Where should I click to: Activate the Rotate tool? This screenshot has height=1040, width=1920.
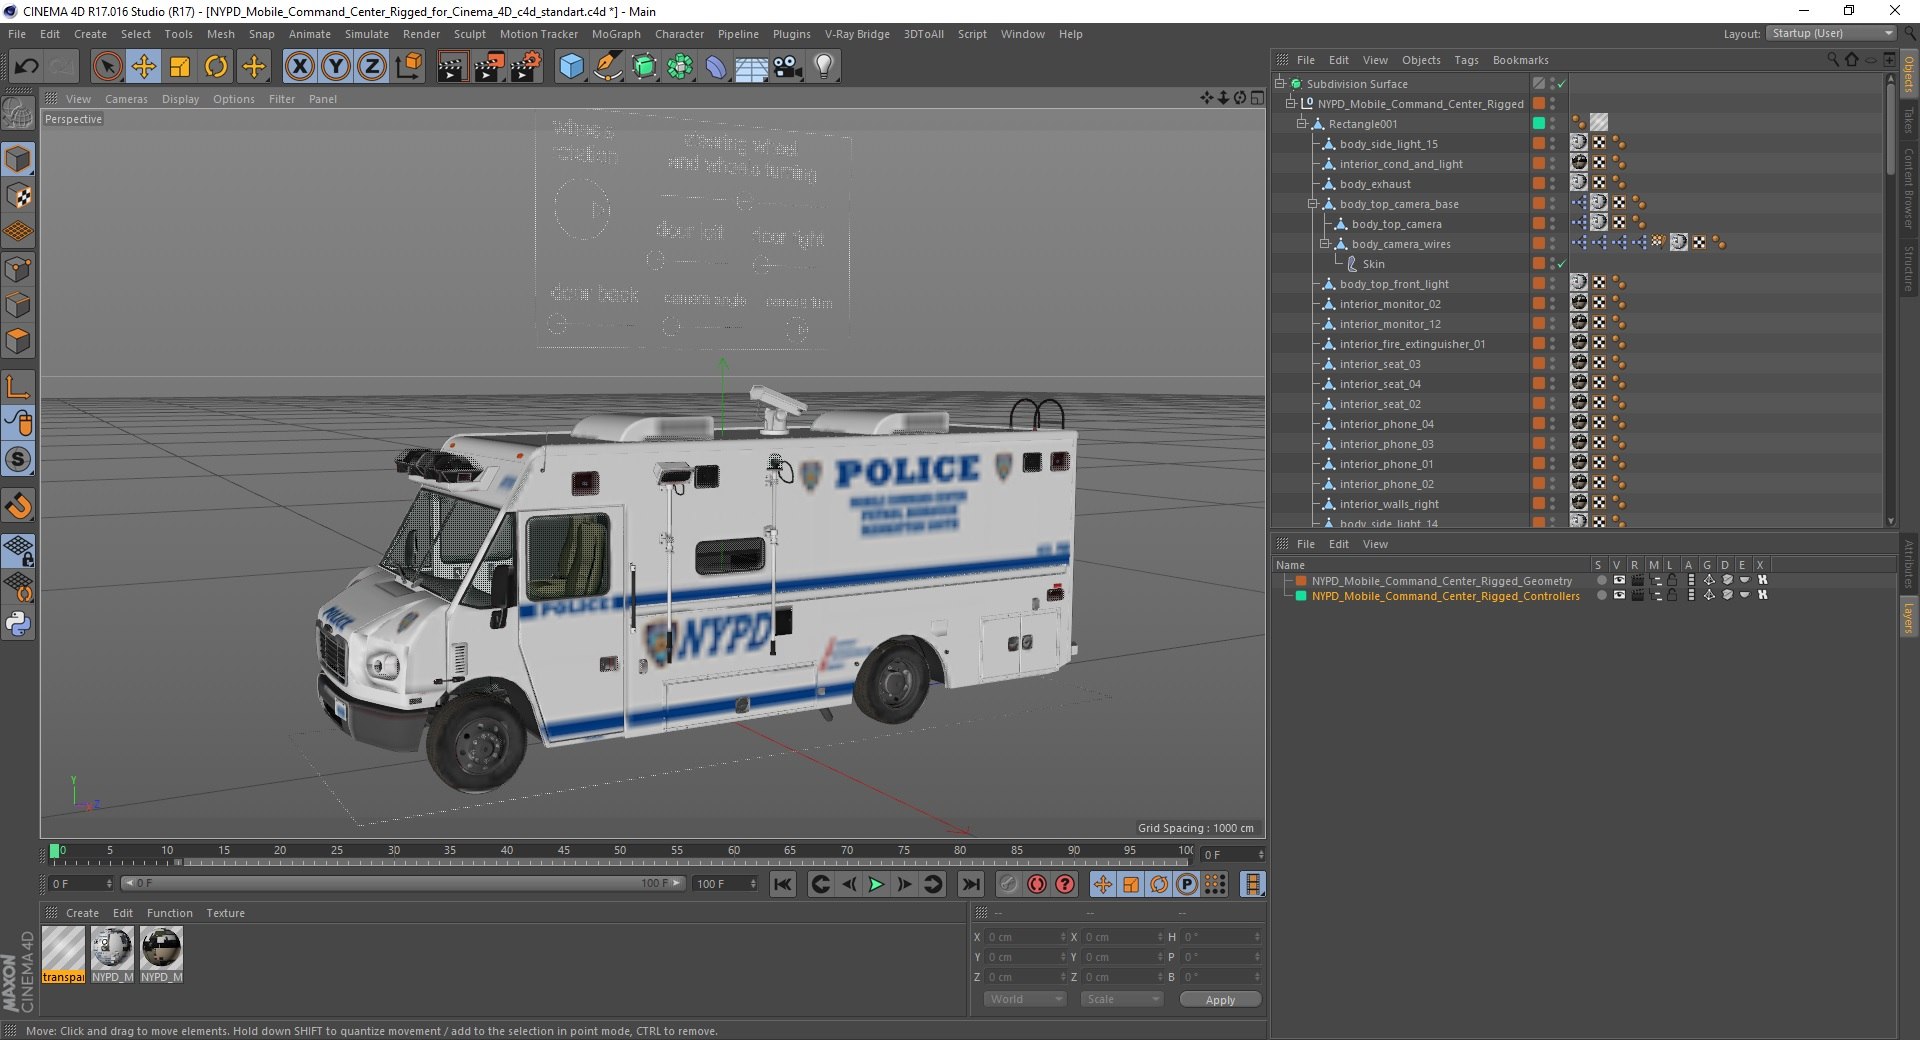(x=216, y=67)
